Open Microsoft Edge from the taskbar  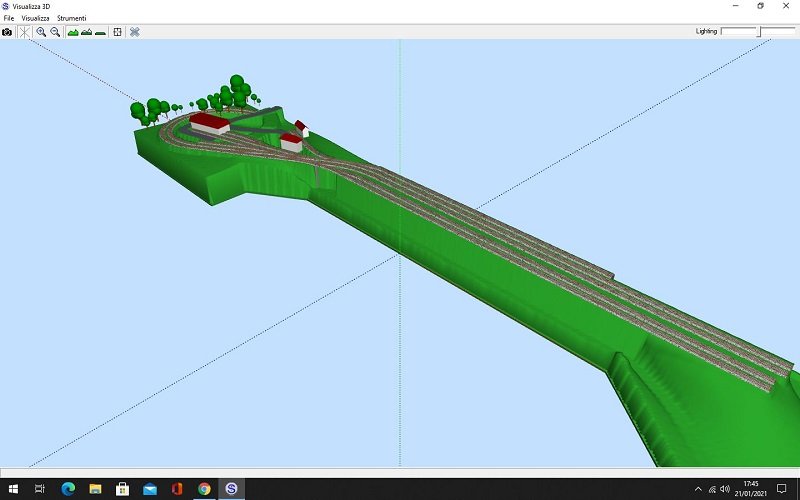(68, 489)
